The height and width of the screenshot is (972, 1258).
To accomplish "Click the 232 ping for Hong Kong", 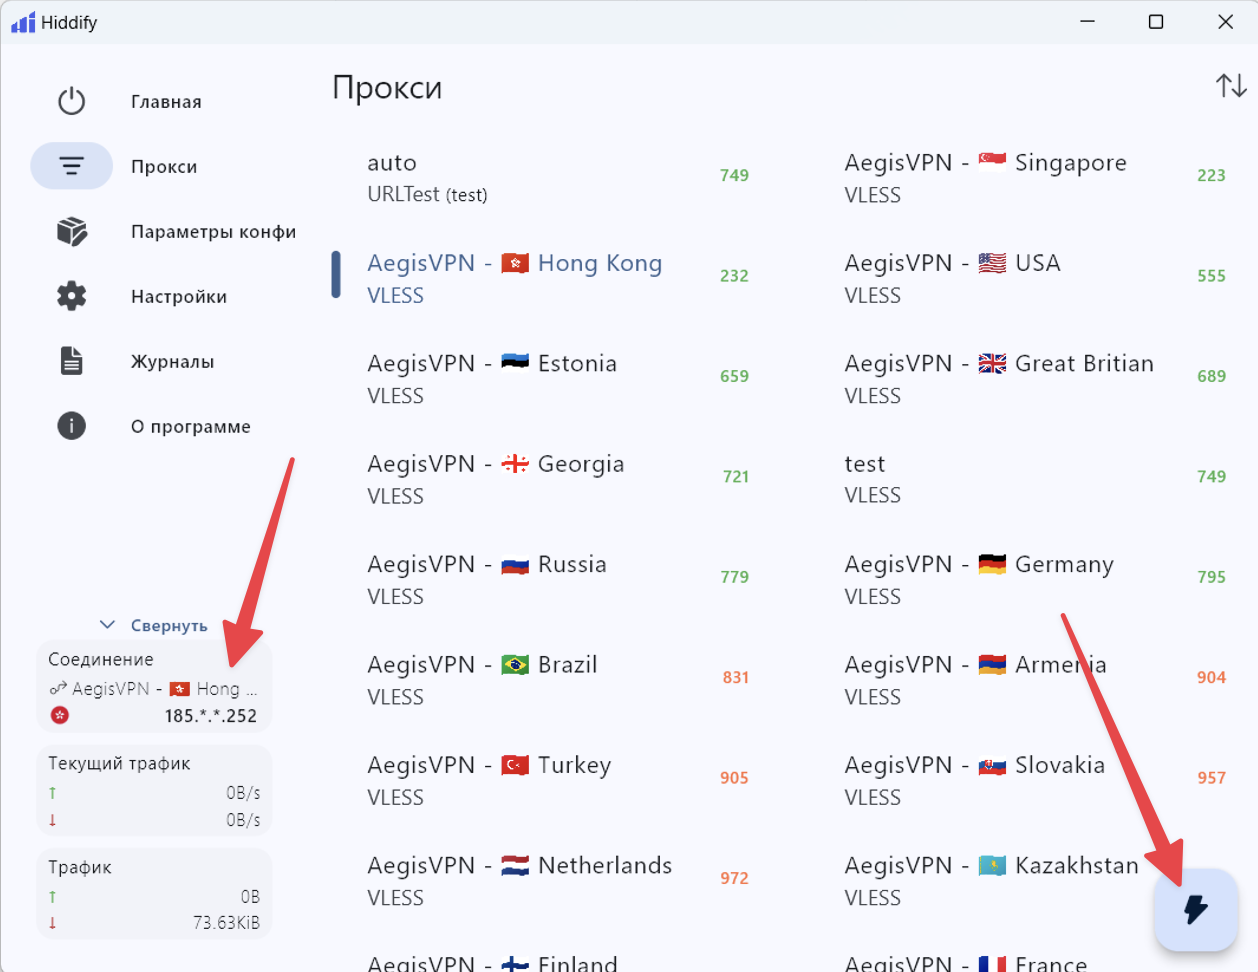I will pos(734,276).
